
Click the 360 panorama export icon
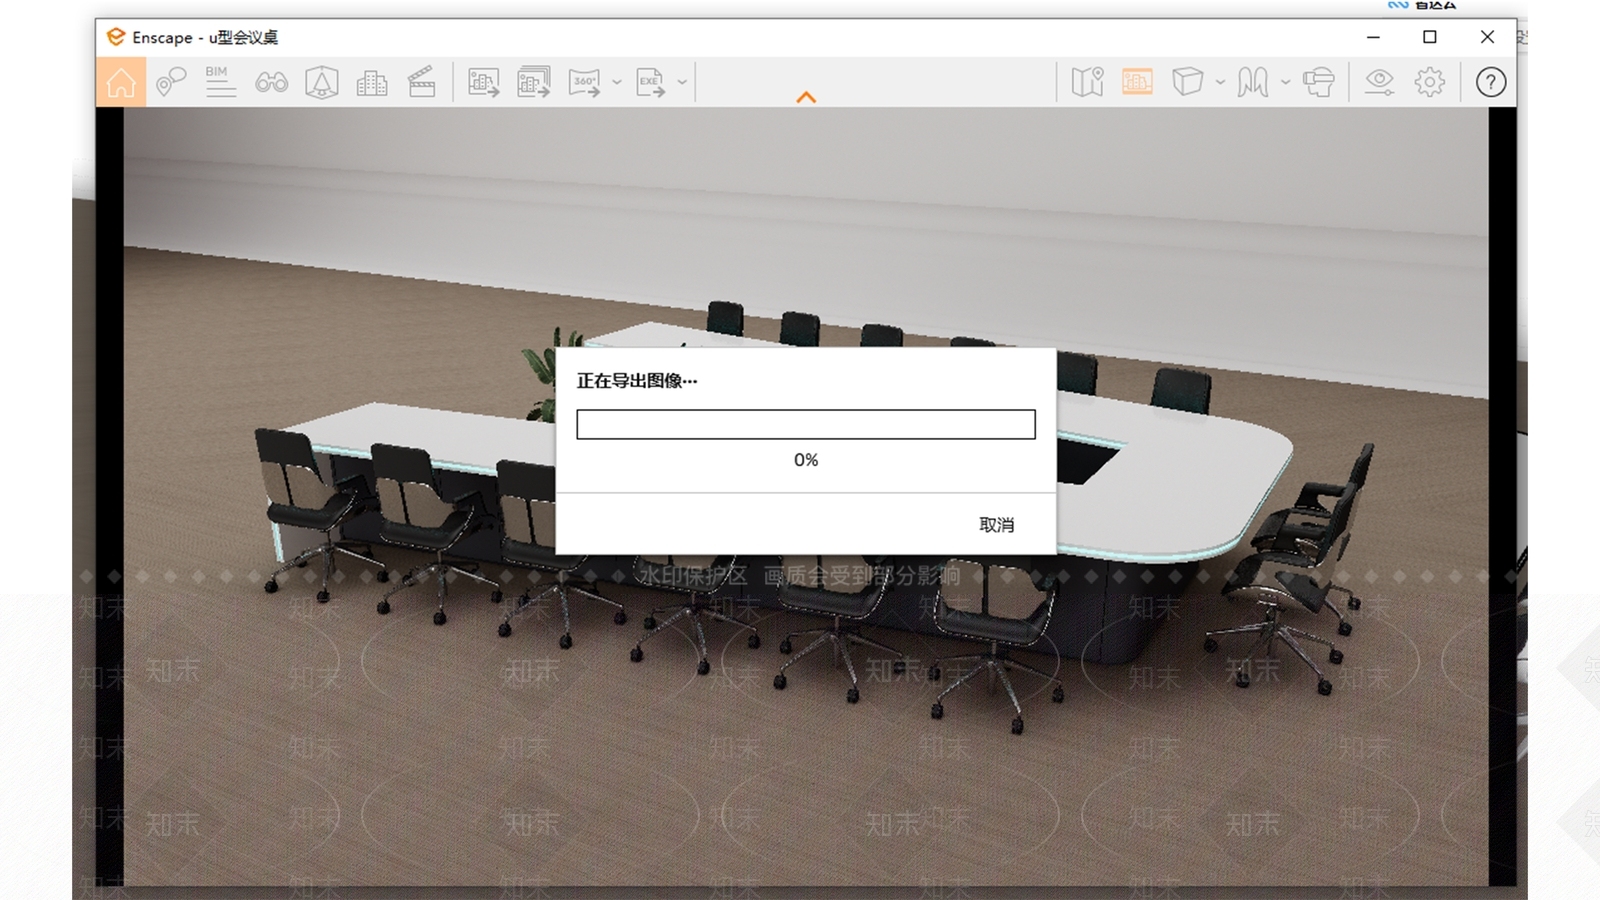[585, 82]
